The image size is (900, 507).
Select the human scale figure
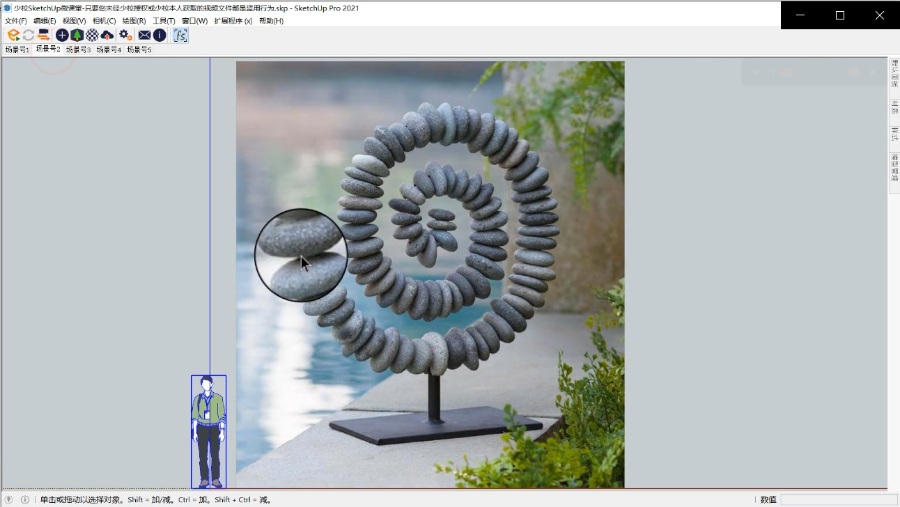[209, 432]
